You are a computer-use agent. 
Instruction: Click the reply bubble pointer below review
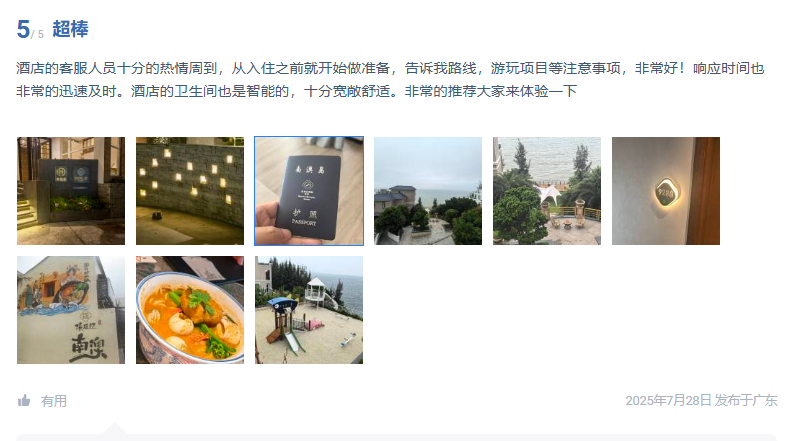point(115,428)
